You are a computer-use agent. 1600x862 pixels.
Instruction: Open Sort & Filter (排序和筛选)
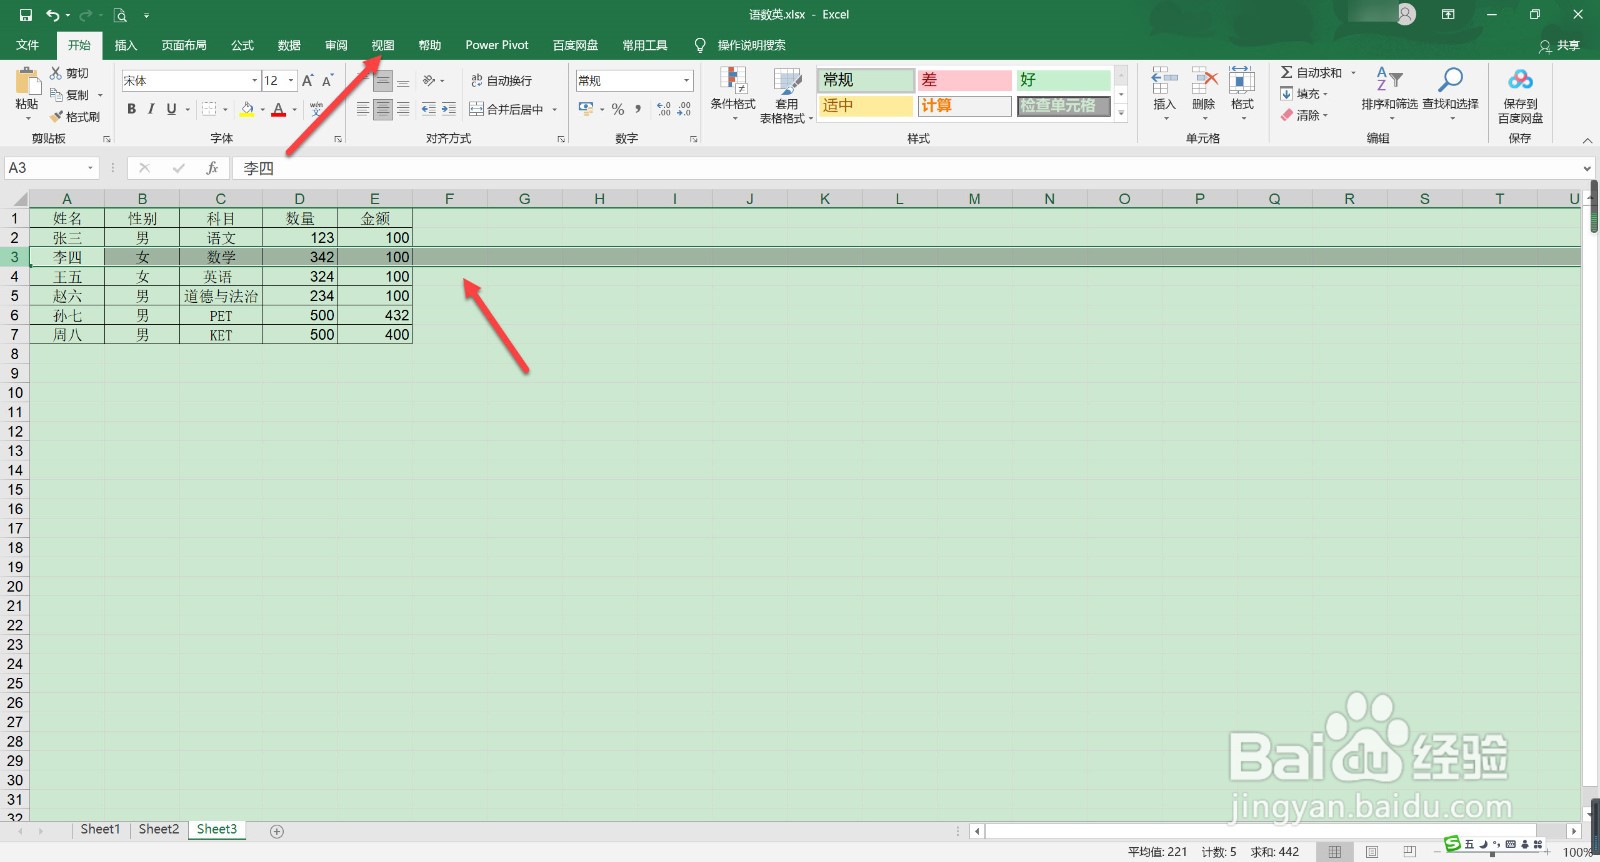1389,93
